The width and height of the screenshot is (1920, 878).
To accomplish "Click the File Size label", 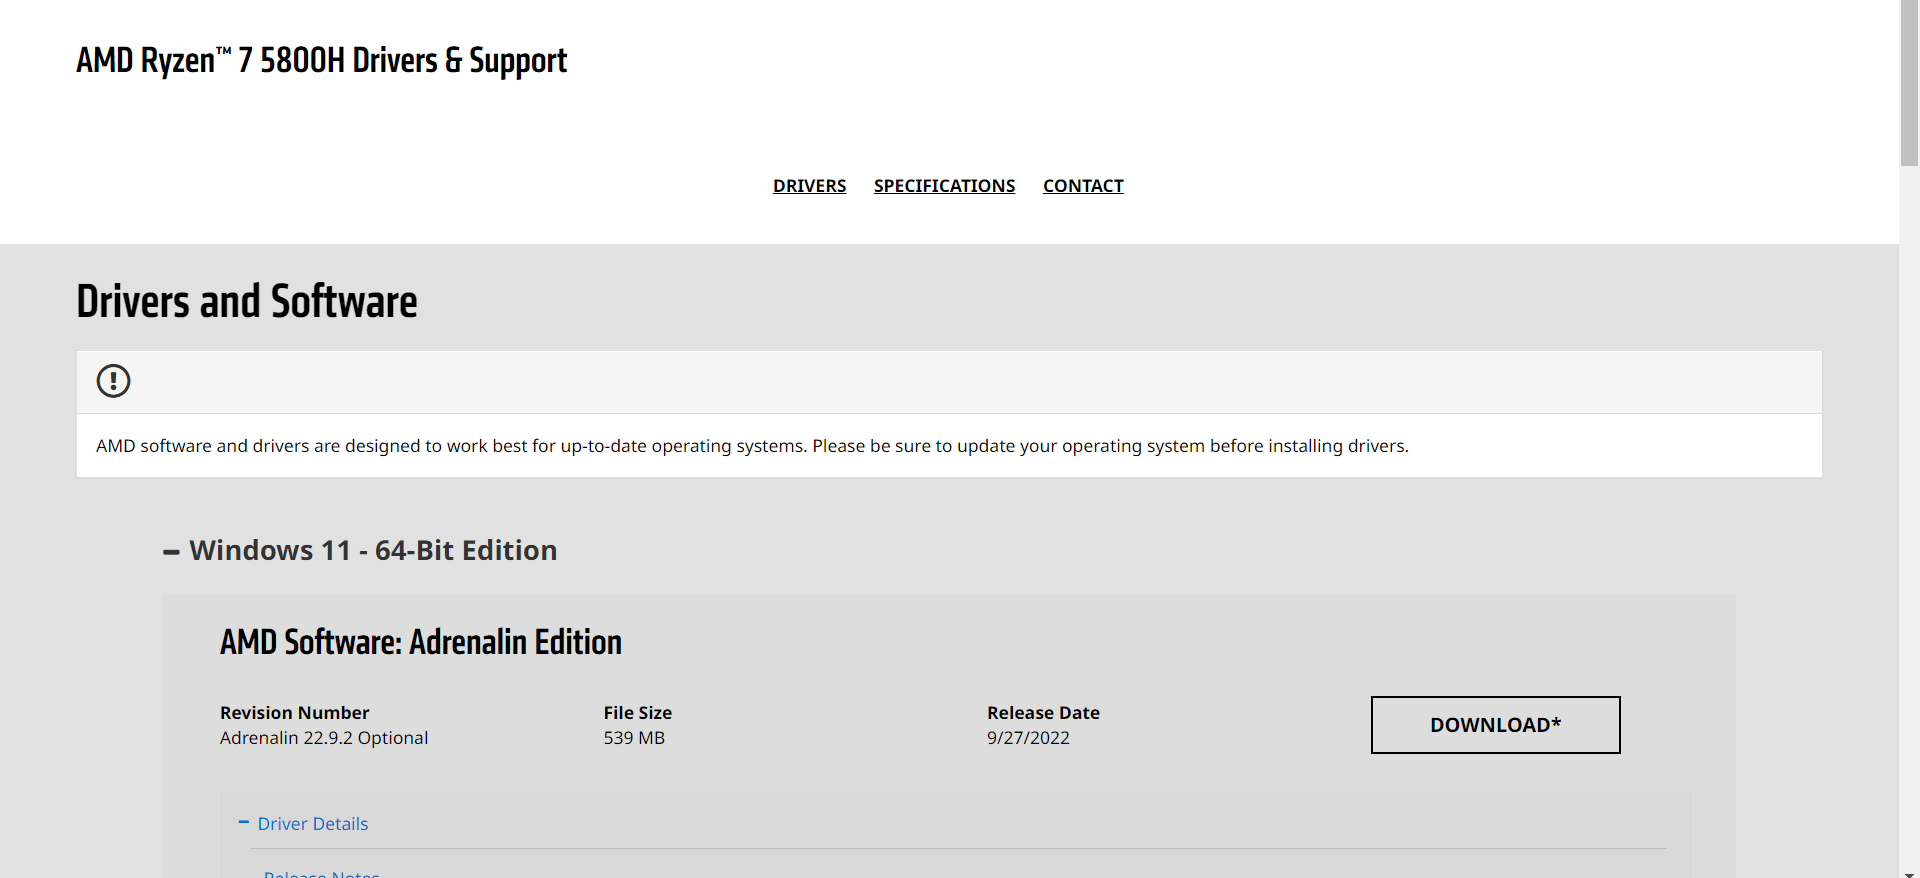I will (638, 713).
